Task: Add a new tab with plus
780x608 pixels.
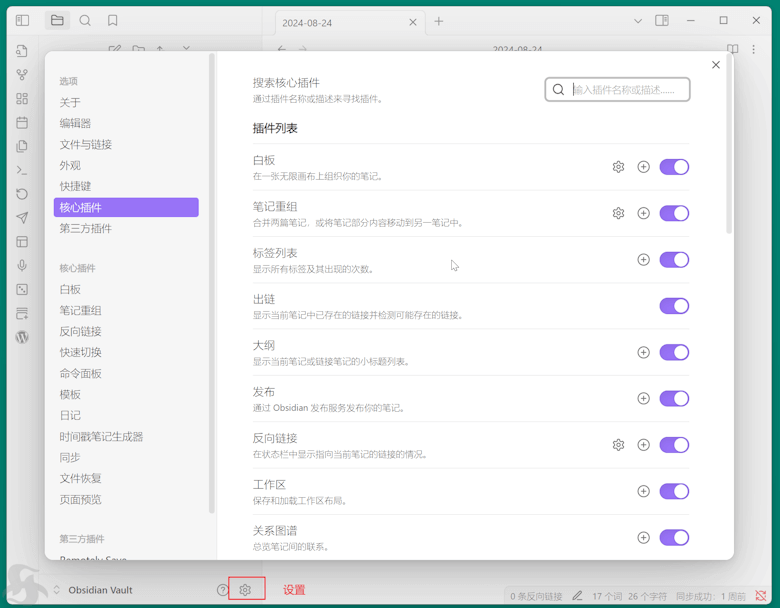Action: [x=439, y=21]
